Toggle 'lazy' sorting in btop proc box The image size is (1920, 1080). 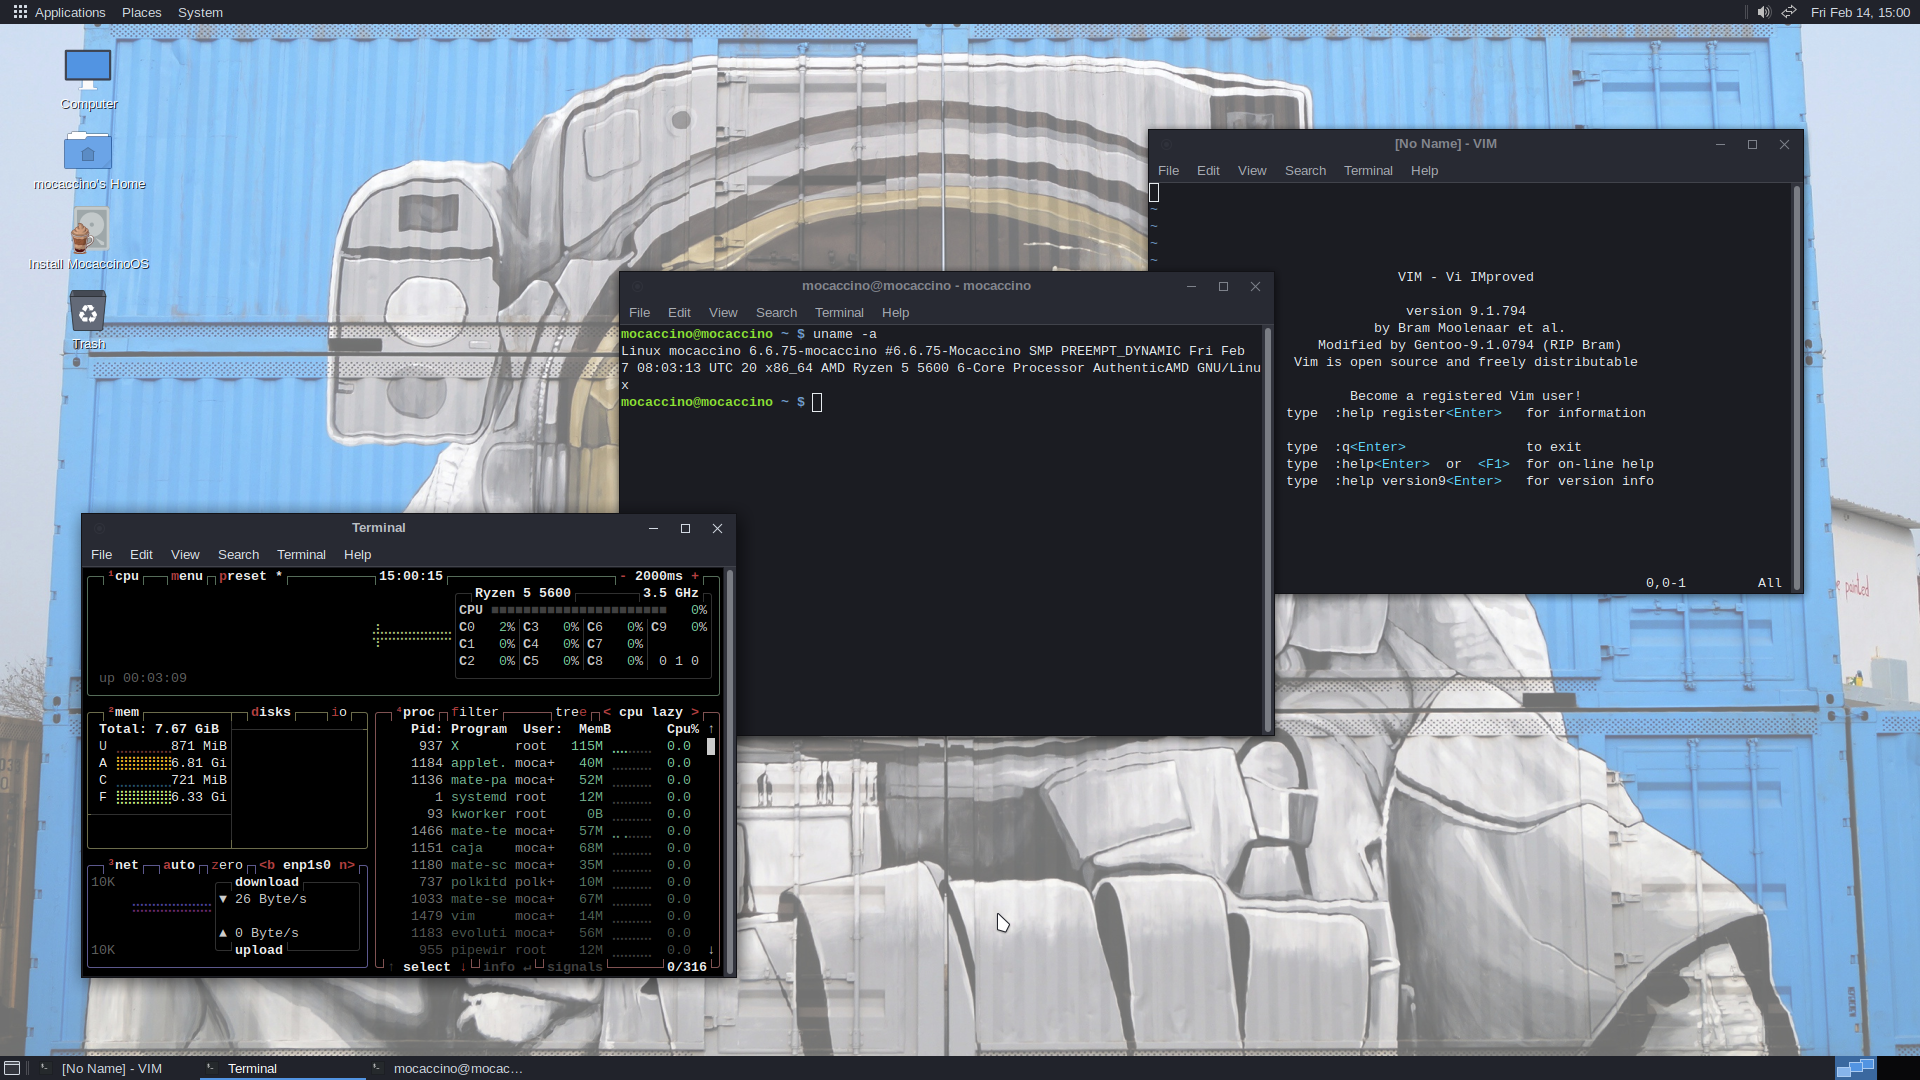[x=667, y=712]
